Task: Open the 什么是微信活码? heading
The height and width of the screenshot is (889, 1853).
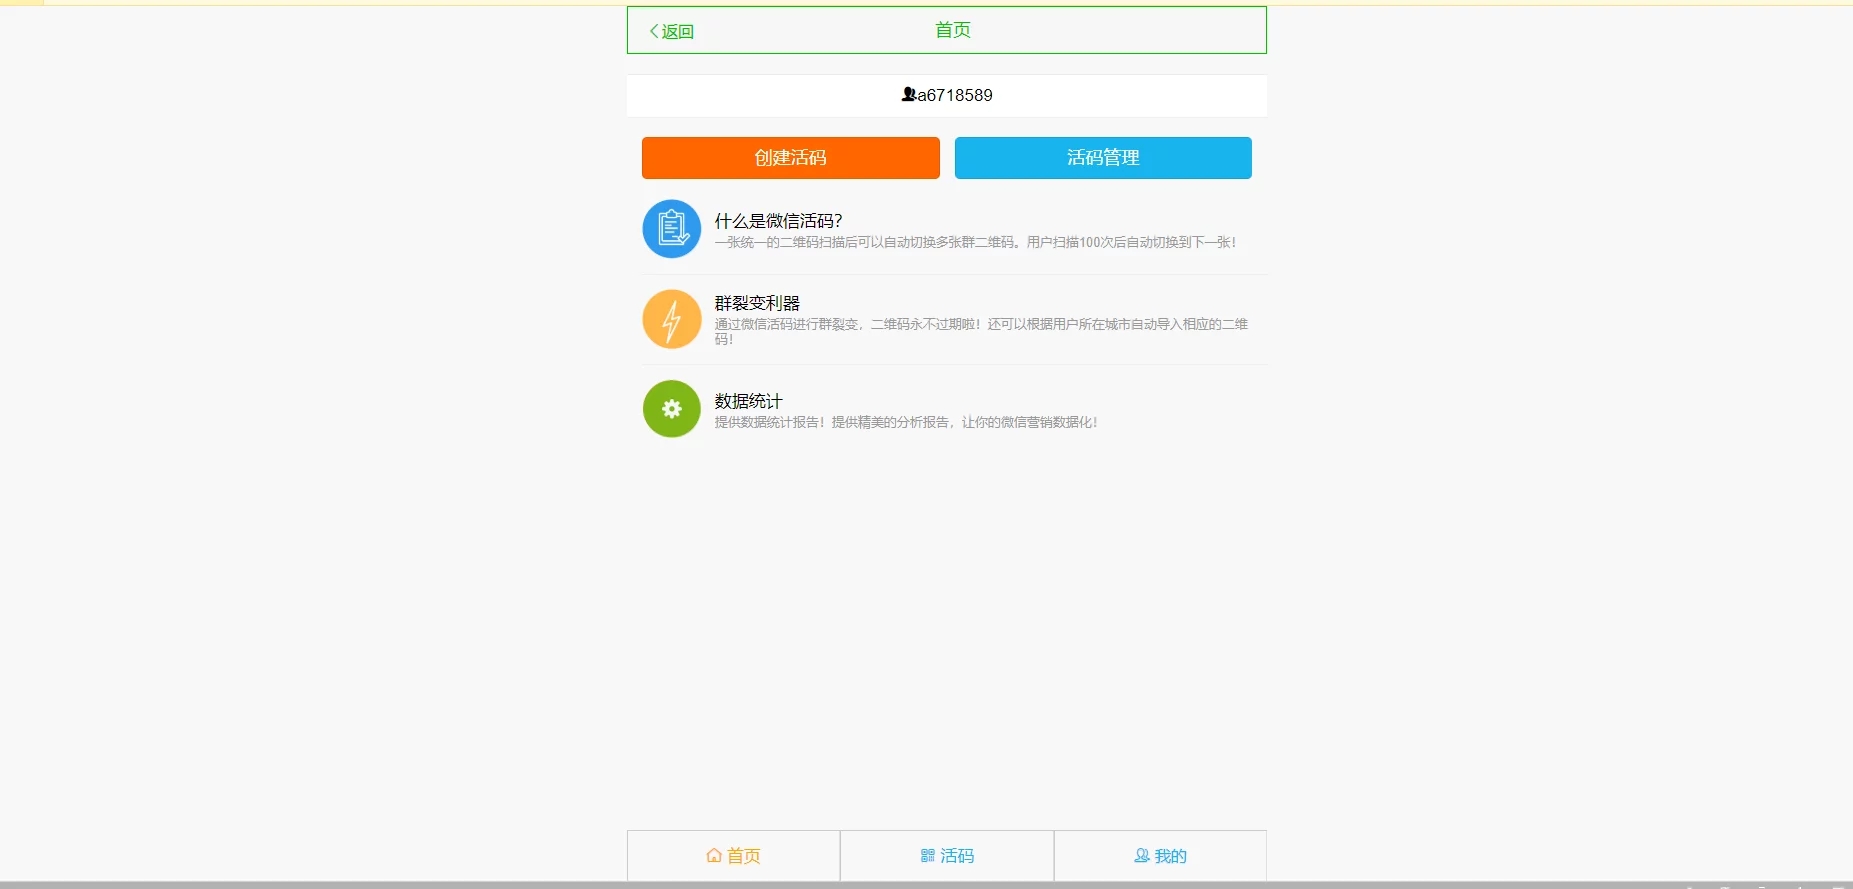Action: [x=778, y=221]
